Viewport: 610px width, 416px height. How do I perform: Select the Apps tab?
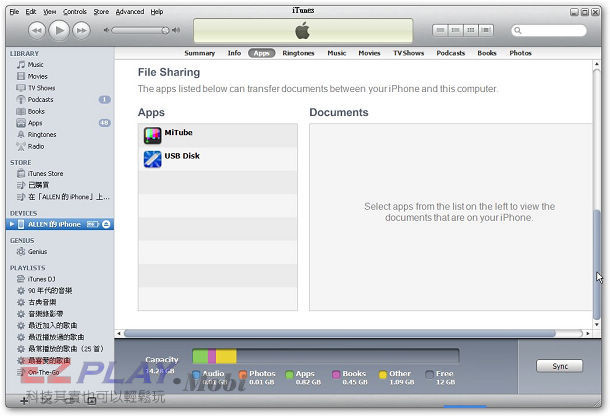(261, 53)
